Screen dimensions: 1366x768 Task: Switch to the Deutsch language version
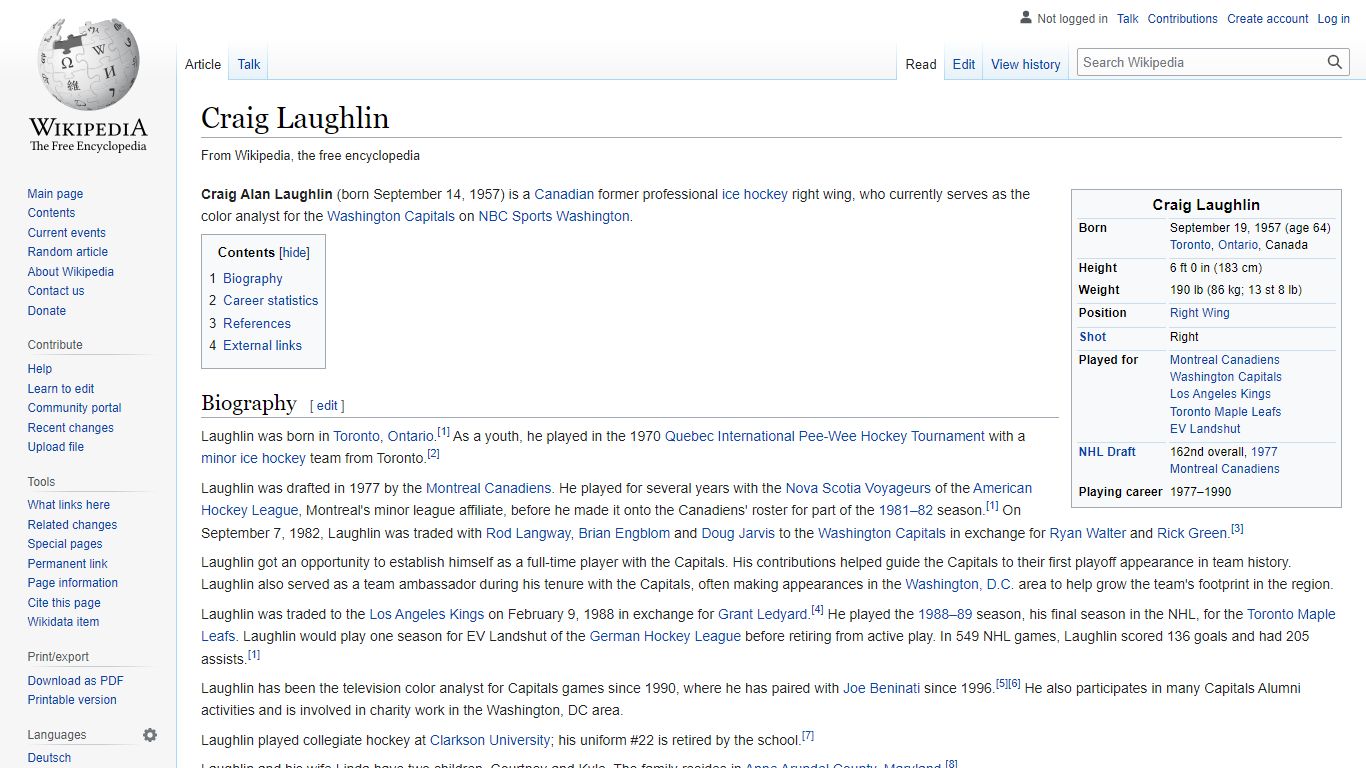[x=50, y=758]
